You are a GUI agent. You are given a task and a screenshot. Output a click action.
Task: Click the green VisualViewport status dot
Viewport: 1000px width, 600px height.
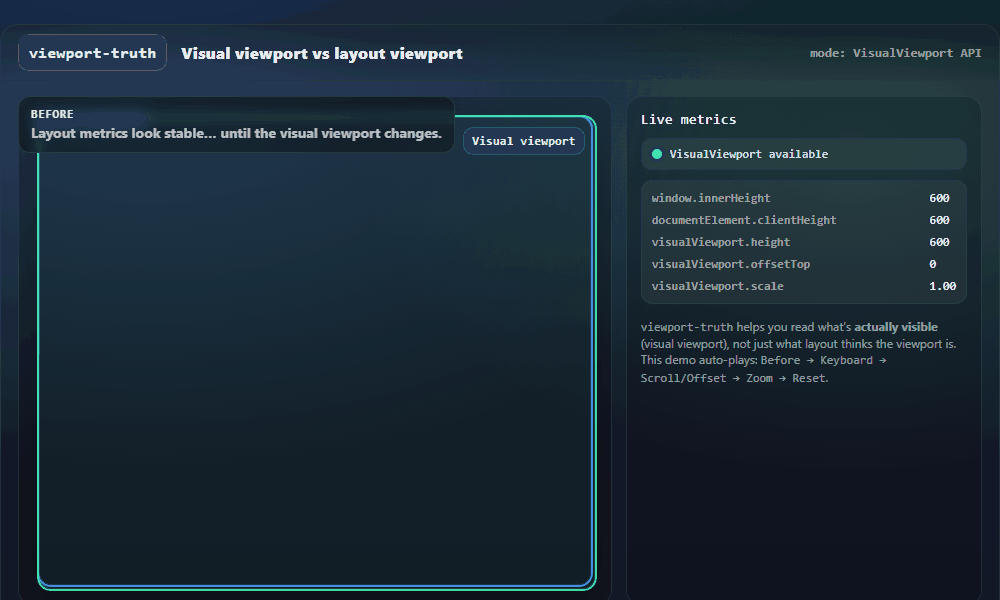[657, 154]
